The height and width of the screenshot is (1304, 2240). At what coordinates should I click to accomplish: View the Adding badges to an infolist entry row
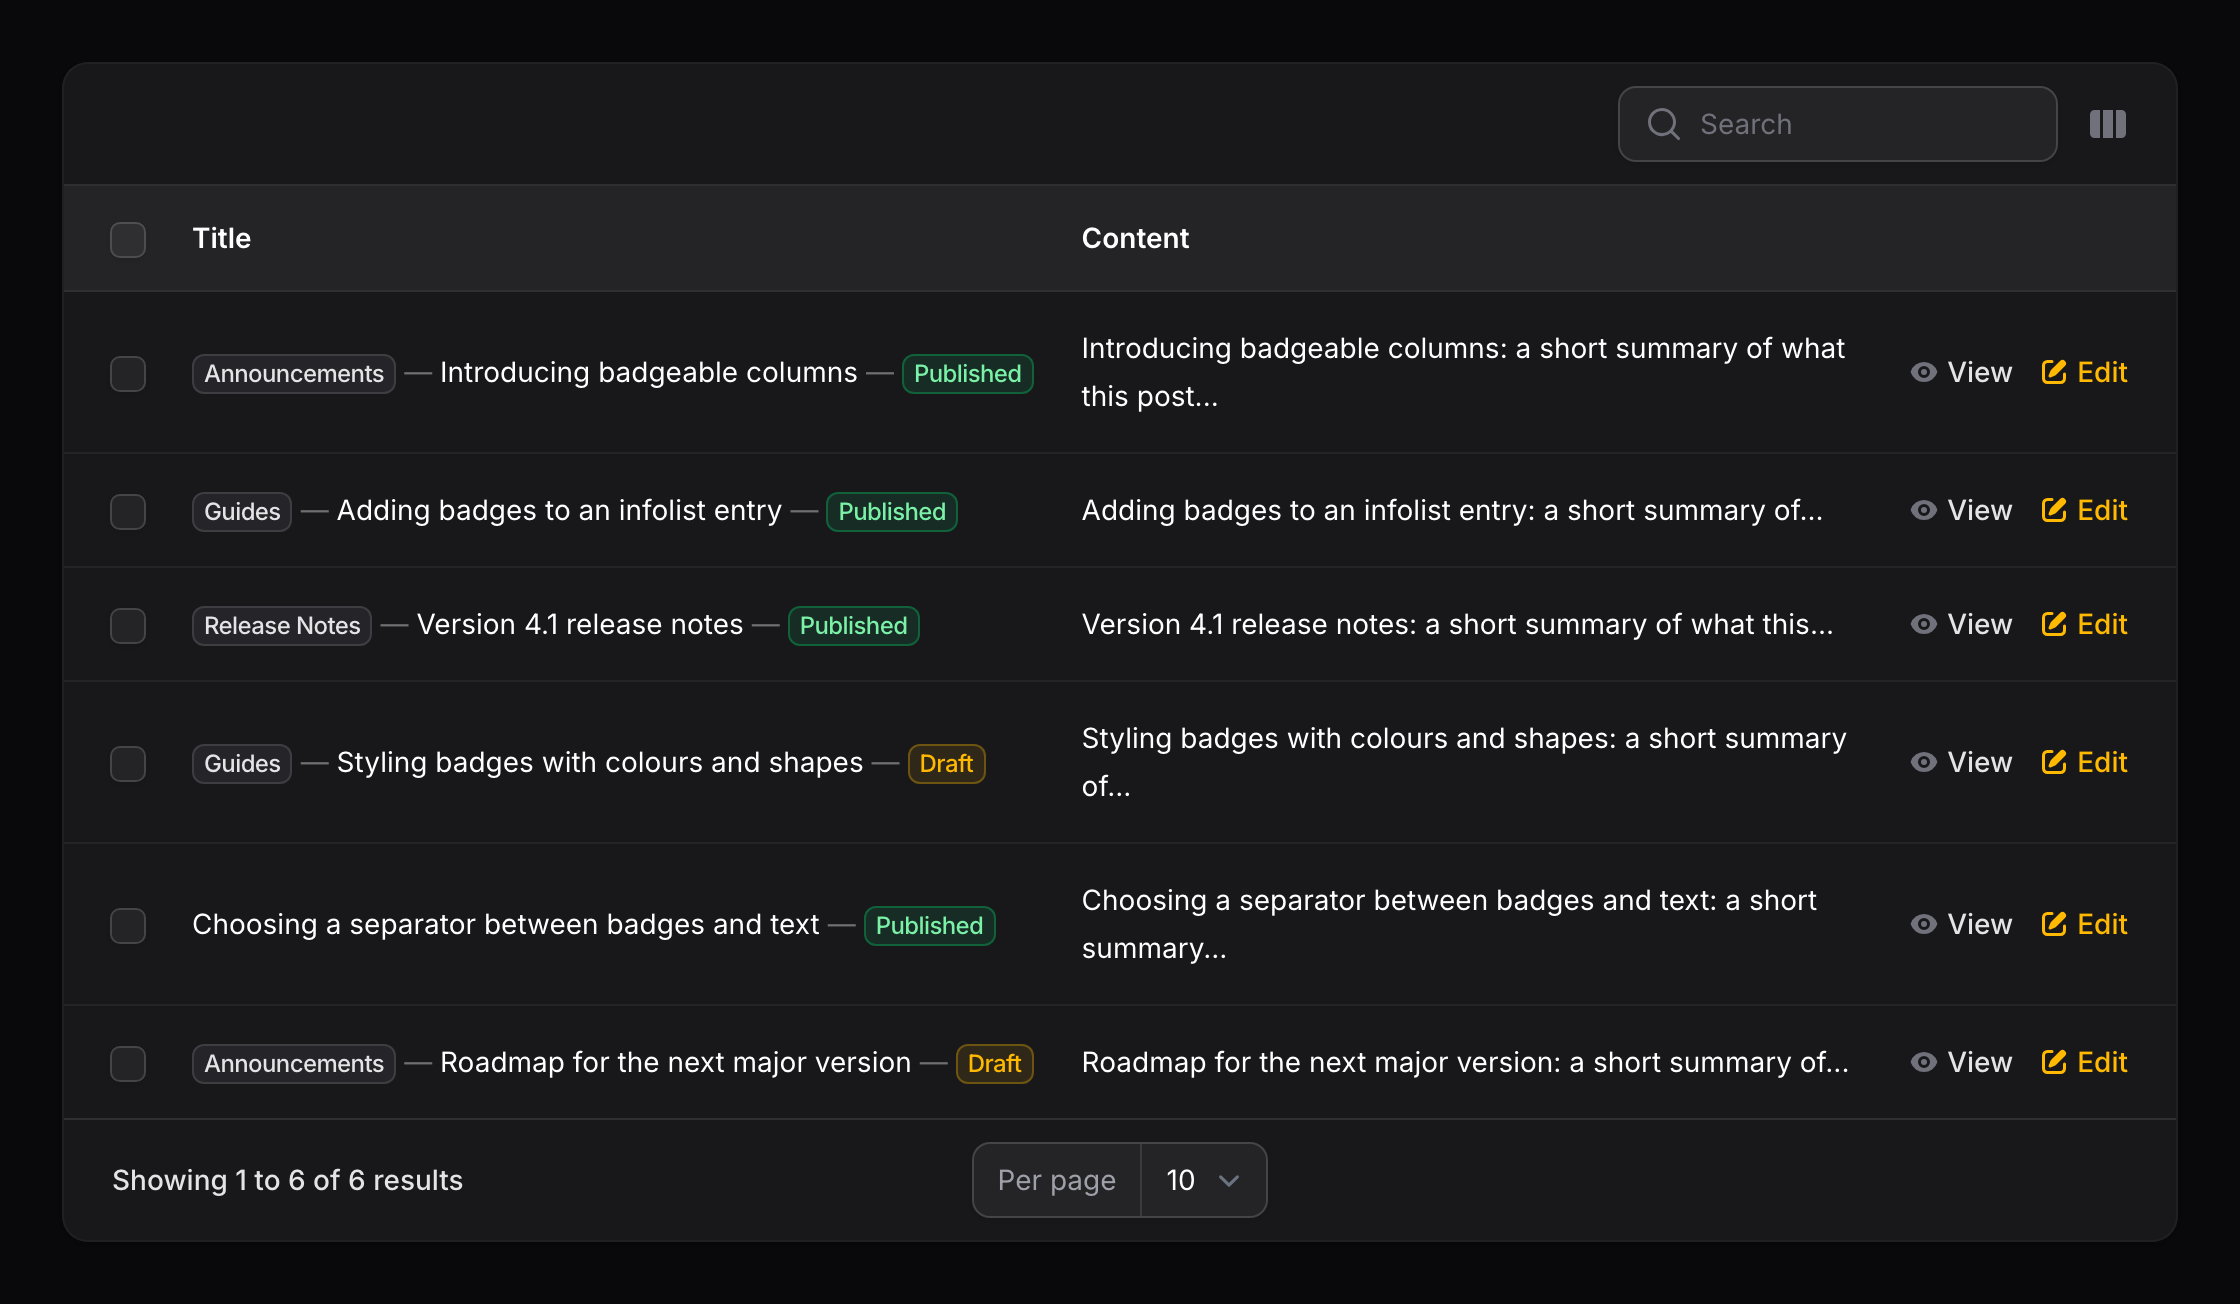click(1961, 511)
